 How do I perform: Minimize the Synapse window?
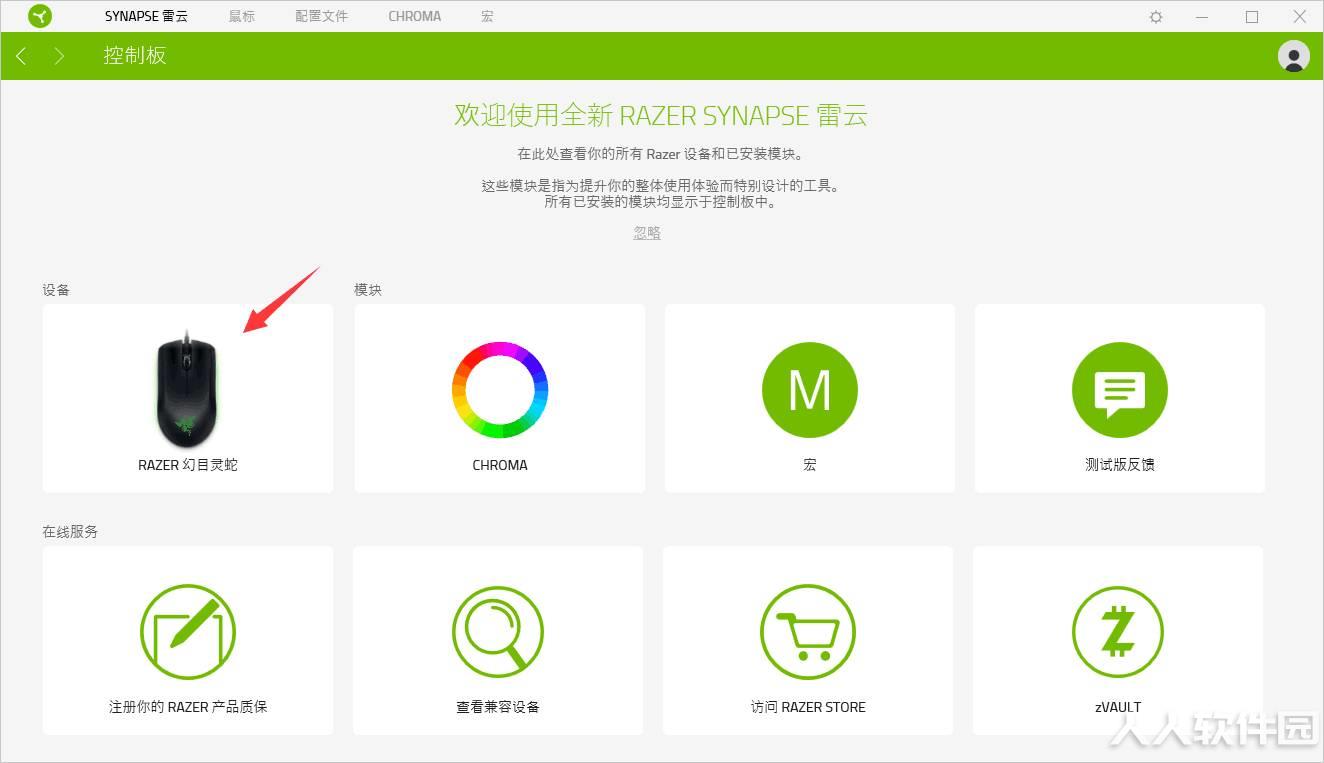pyautogui.click(x=1204, y=17)
